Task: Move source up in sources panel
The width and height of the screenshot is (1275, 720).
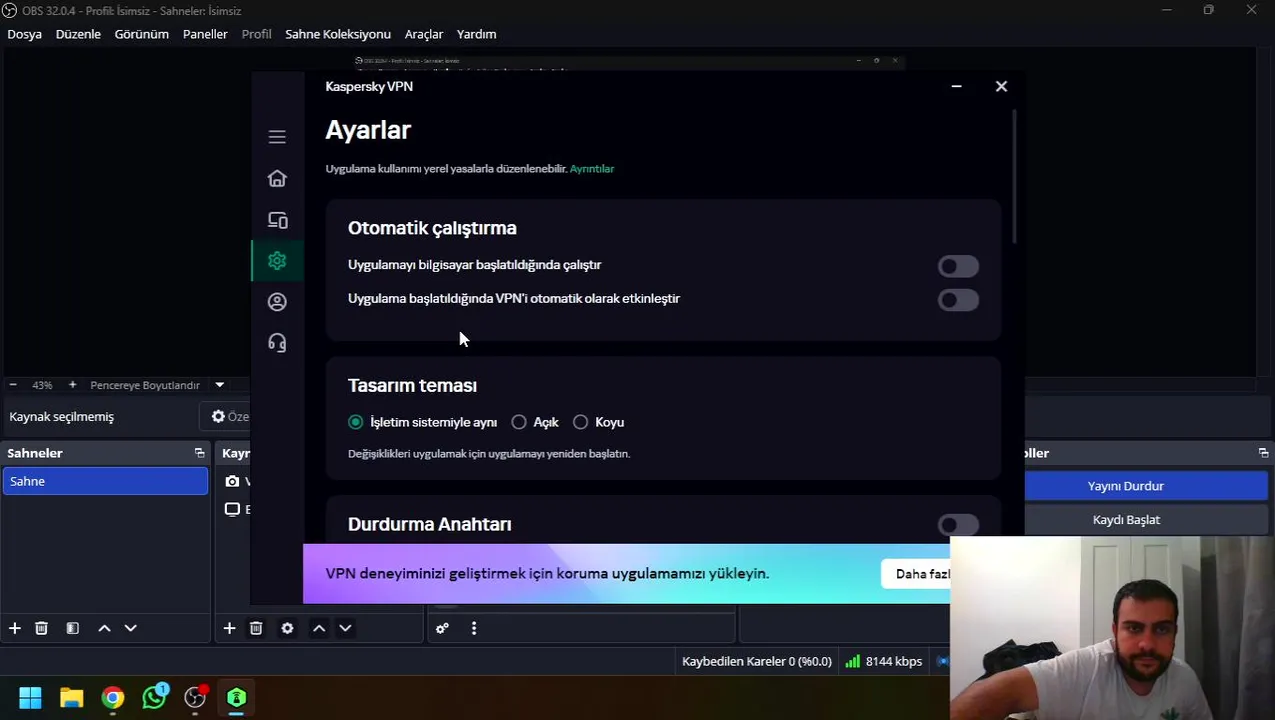Action: (x=319, y=628)
